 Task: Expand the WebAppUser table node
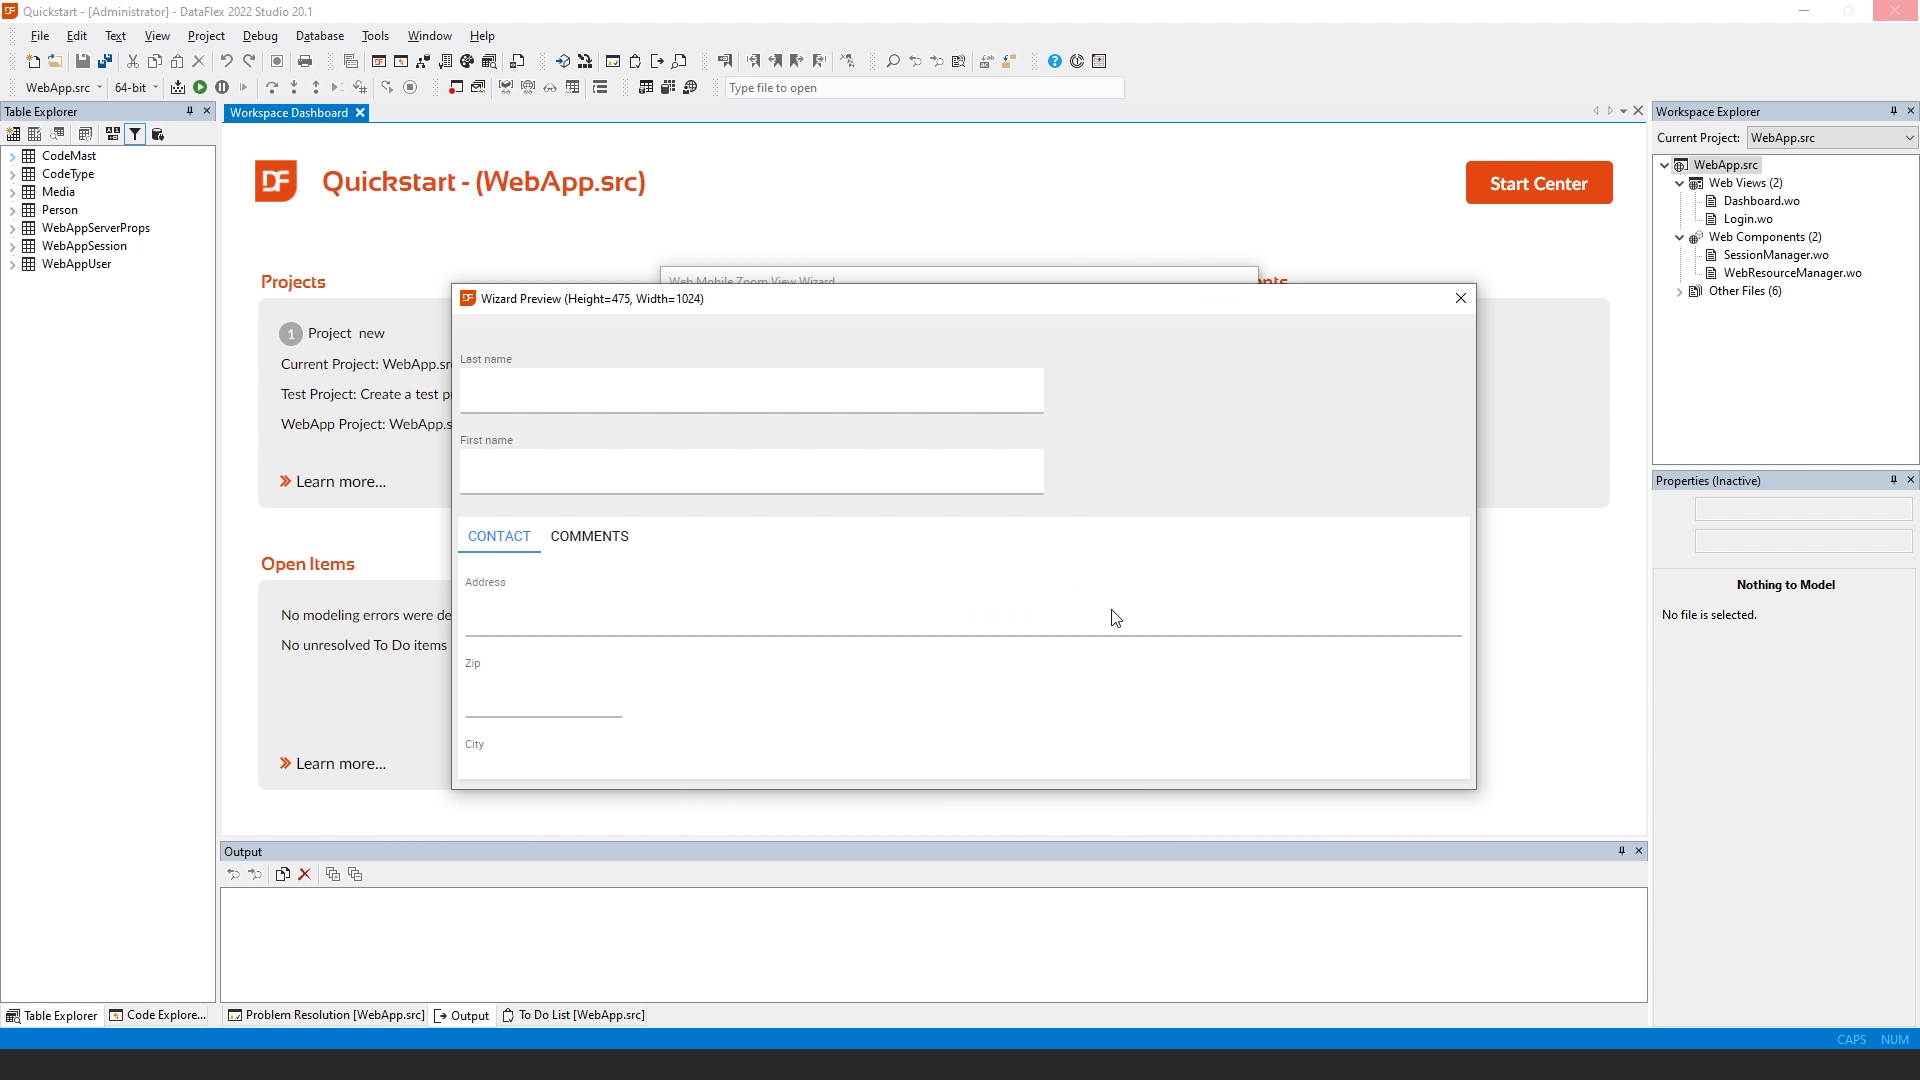[12, 264]
